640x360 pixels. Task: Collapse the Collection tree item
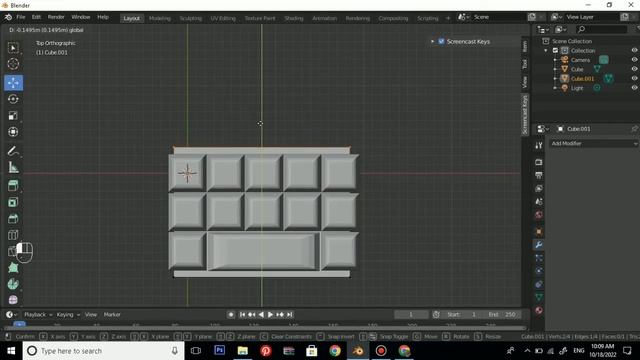pyautogui.click(x=546, y=50)
